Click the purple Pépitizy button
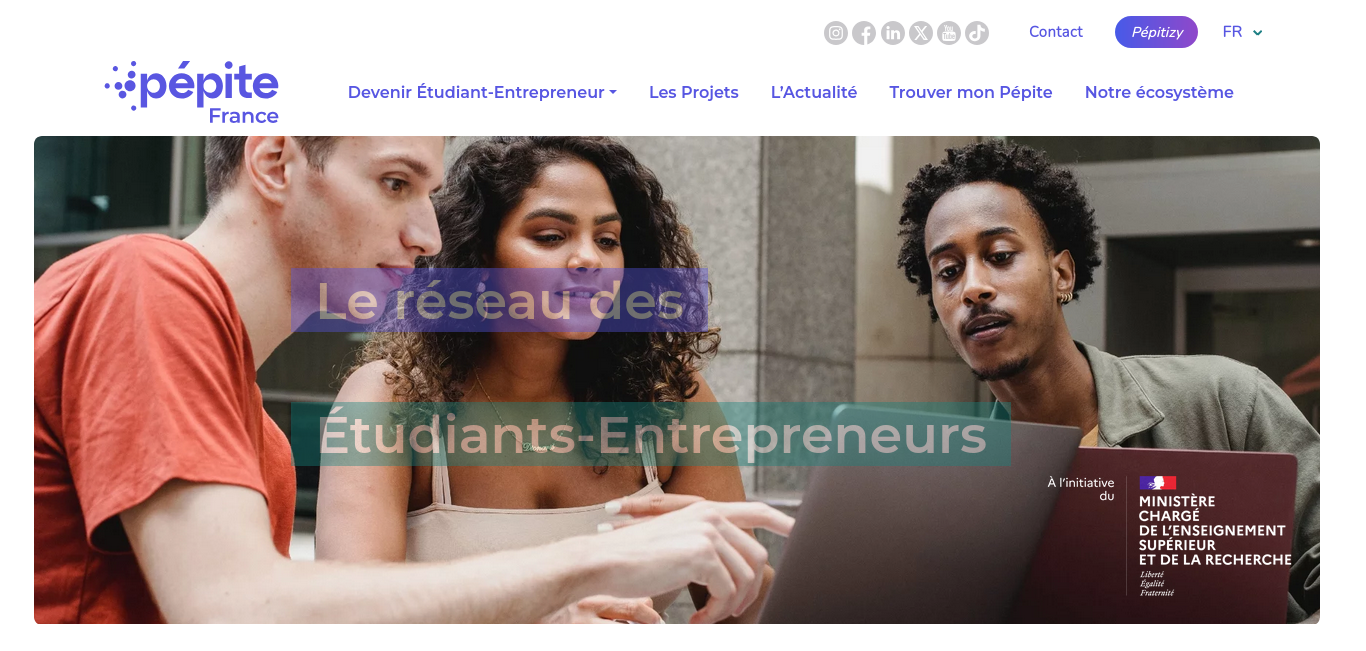 [x=1156, y=32]
